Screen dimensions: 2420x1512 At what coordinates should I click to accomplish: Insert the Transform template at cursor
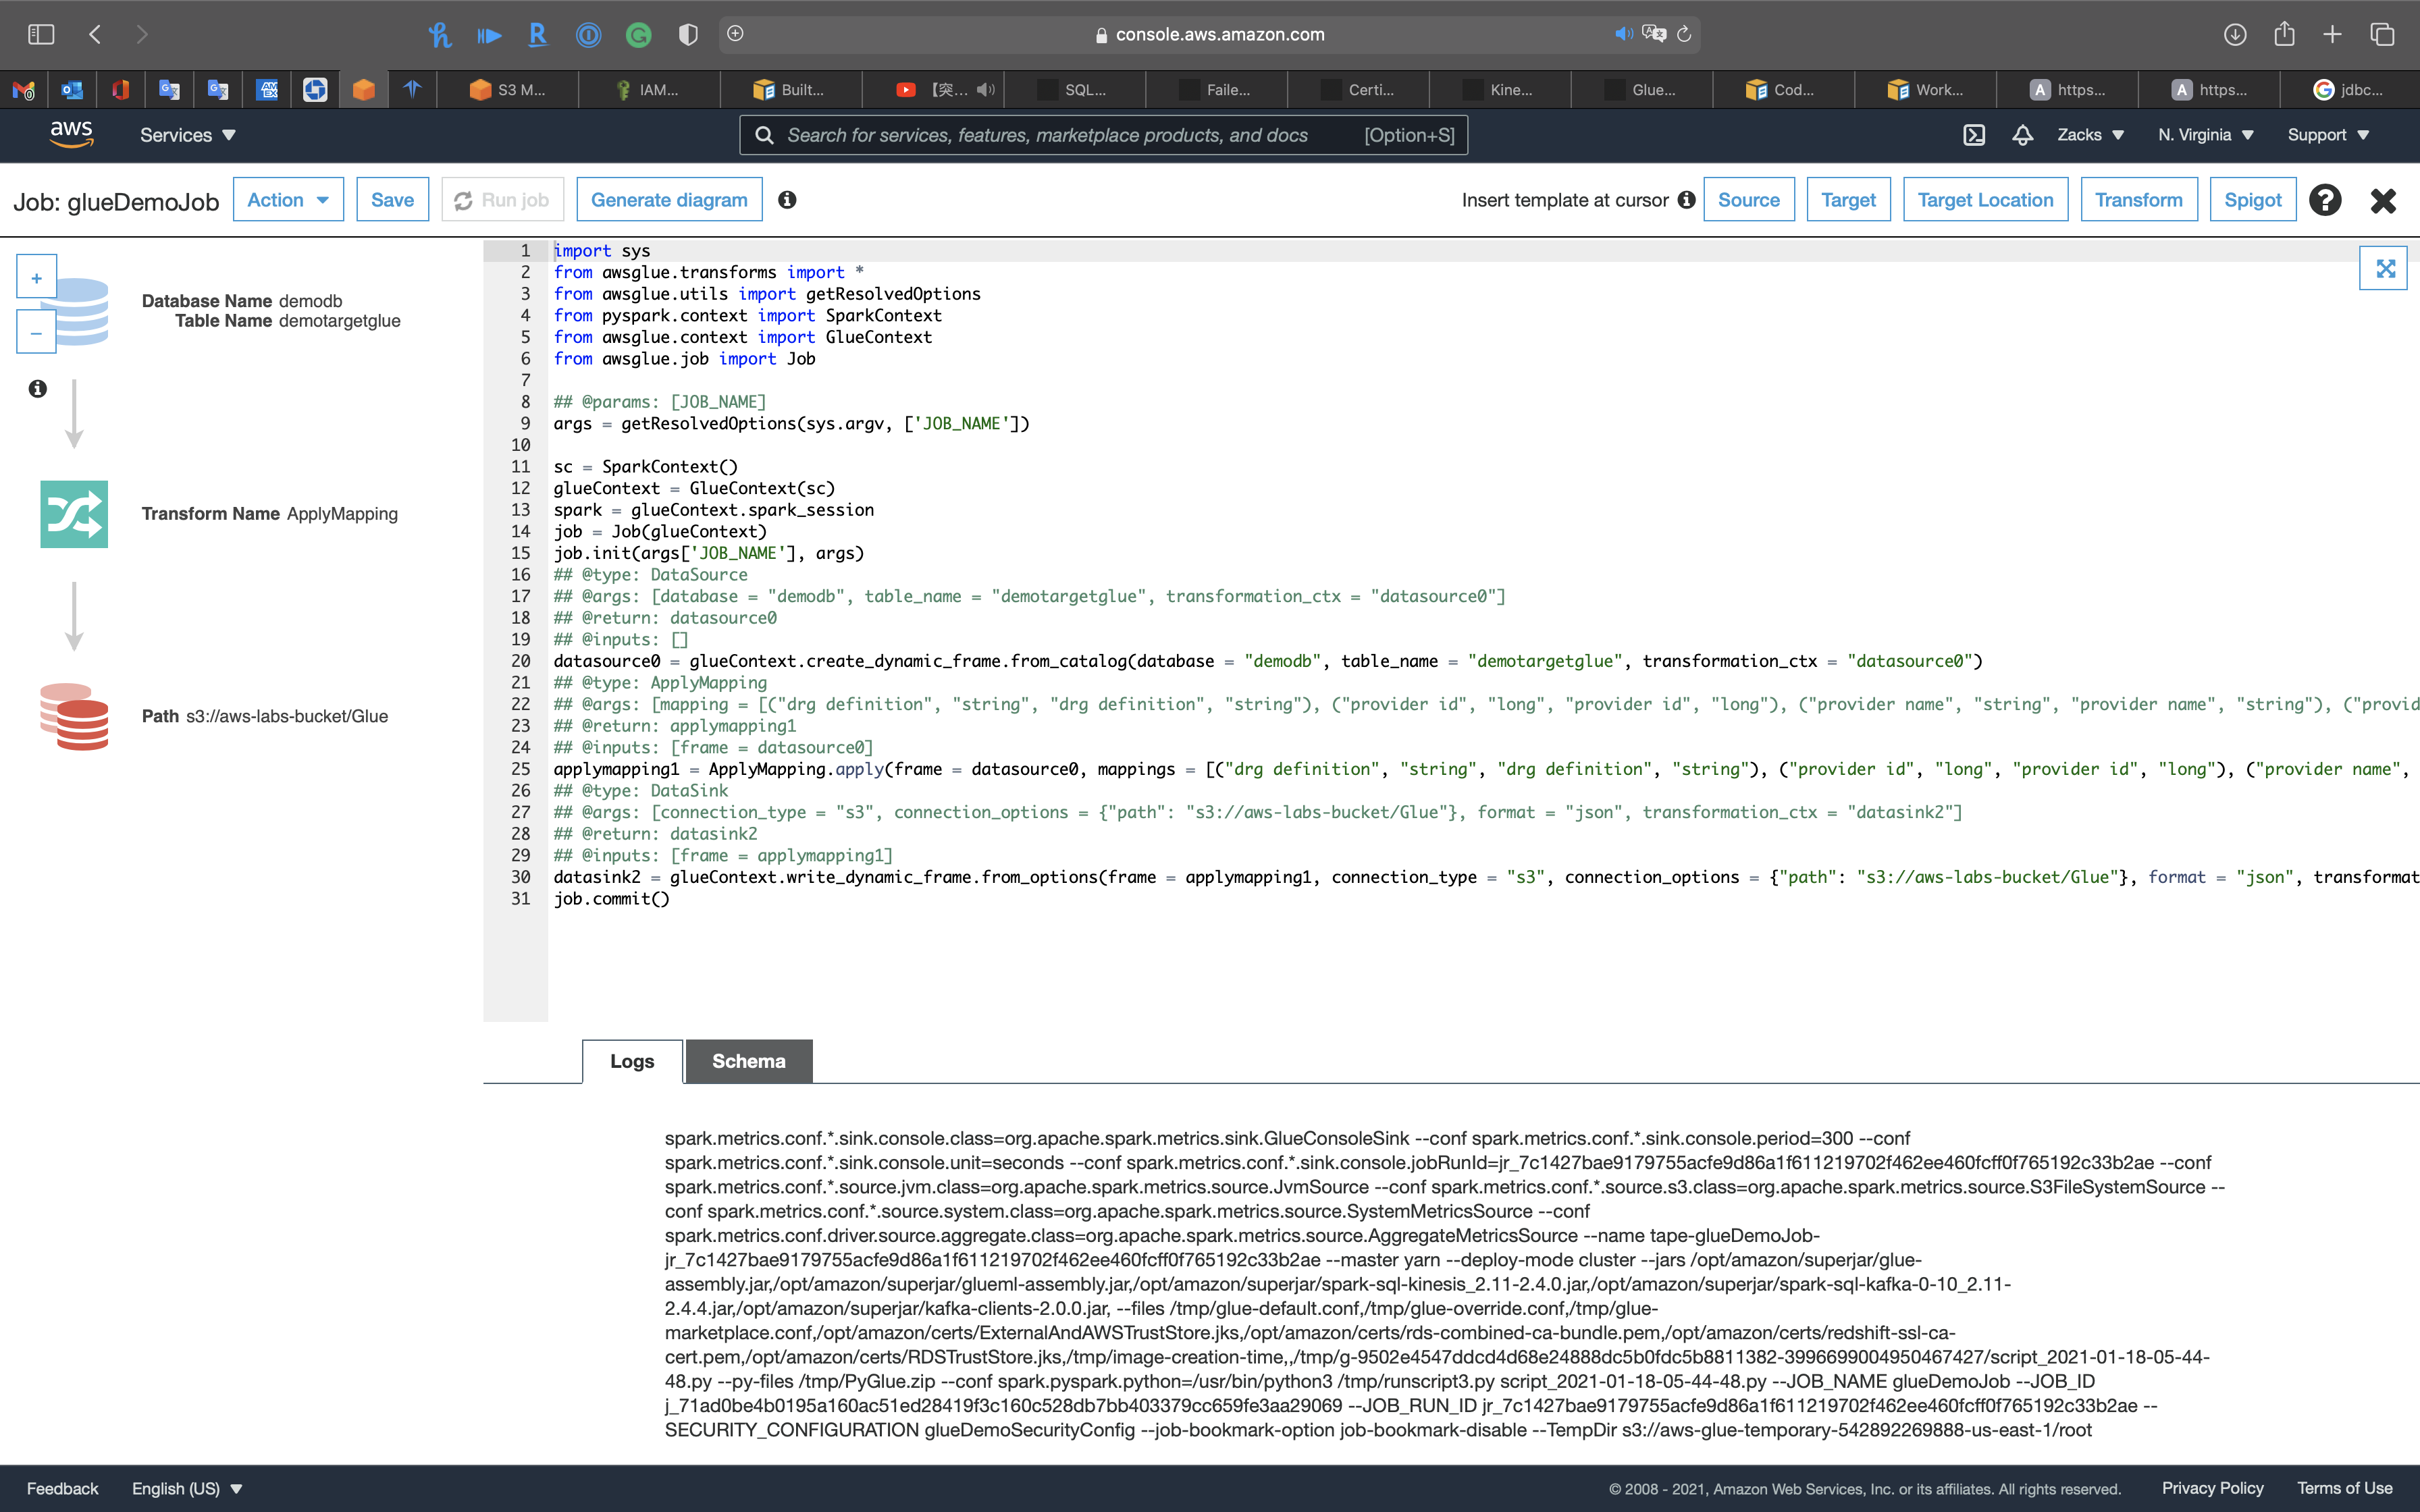point(2138,200)
